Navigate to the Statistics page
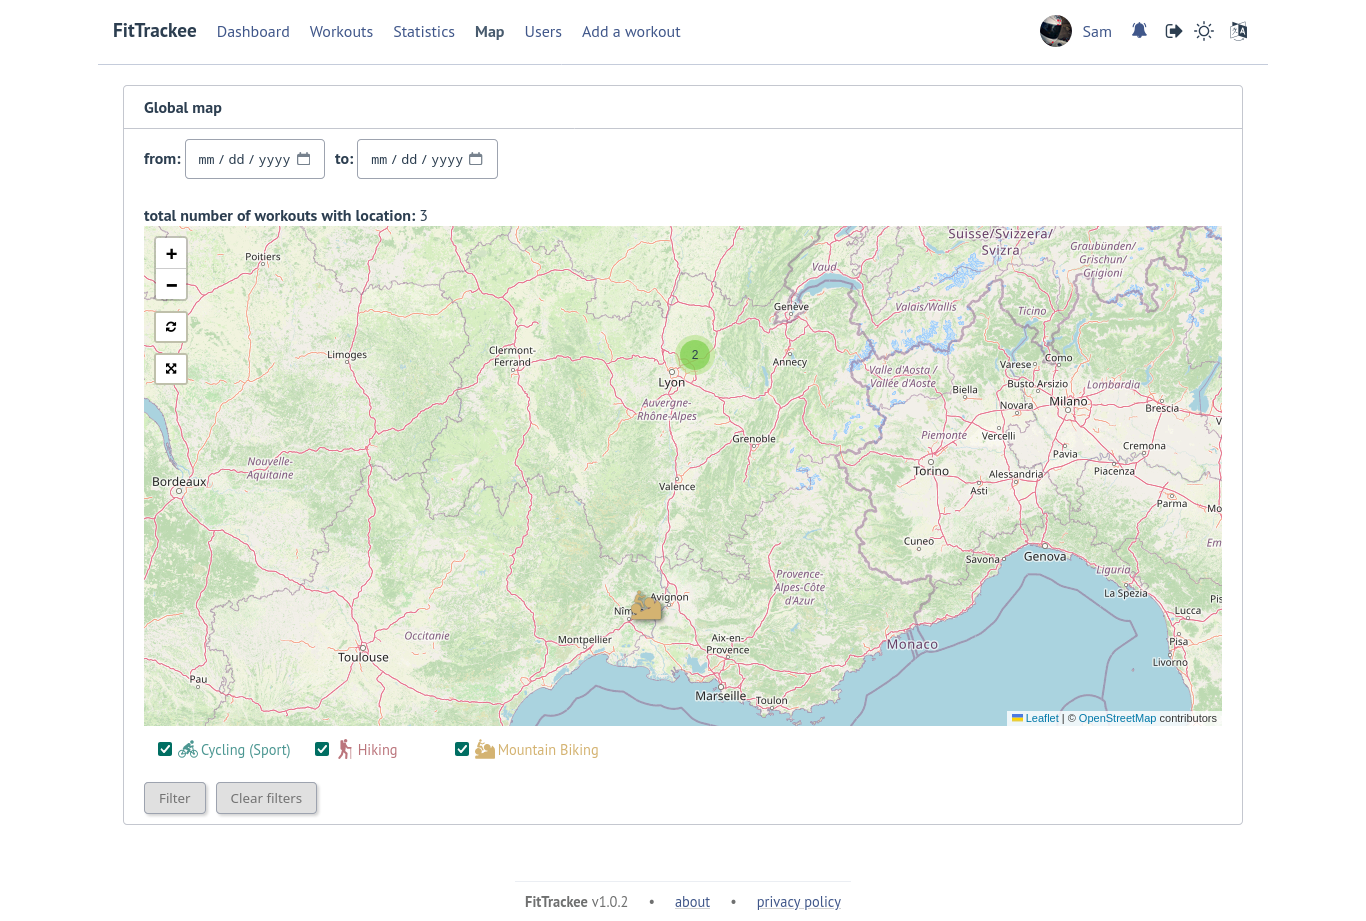Viewport: 1366px width, 921px height. [424, 31]
